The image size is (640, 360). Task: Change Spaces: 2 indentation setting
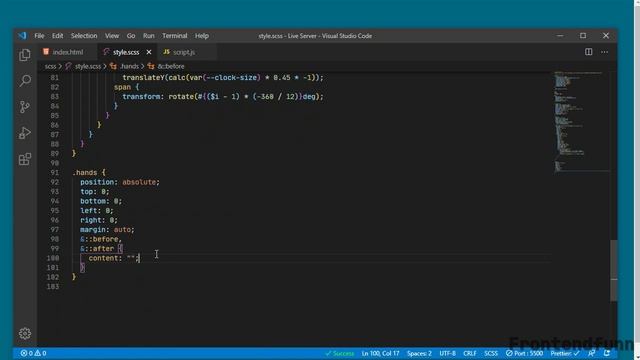419,353
